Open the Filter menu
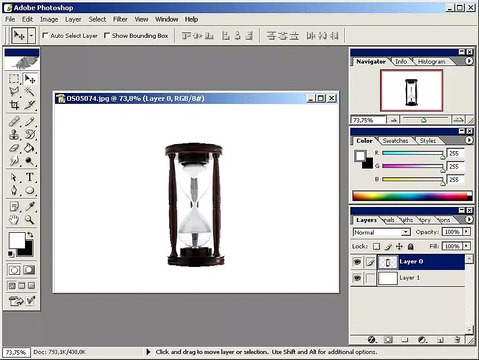Image resolution: width=479 pixels, height=360 pixels. 120,19
